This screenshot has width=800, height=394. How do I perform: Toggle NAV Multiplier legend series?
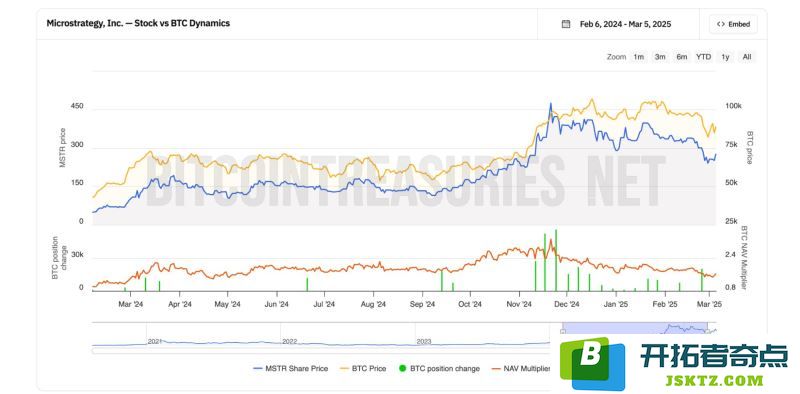520,368
